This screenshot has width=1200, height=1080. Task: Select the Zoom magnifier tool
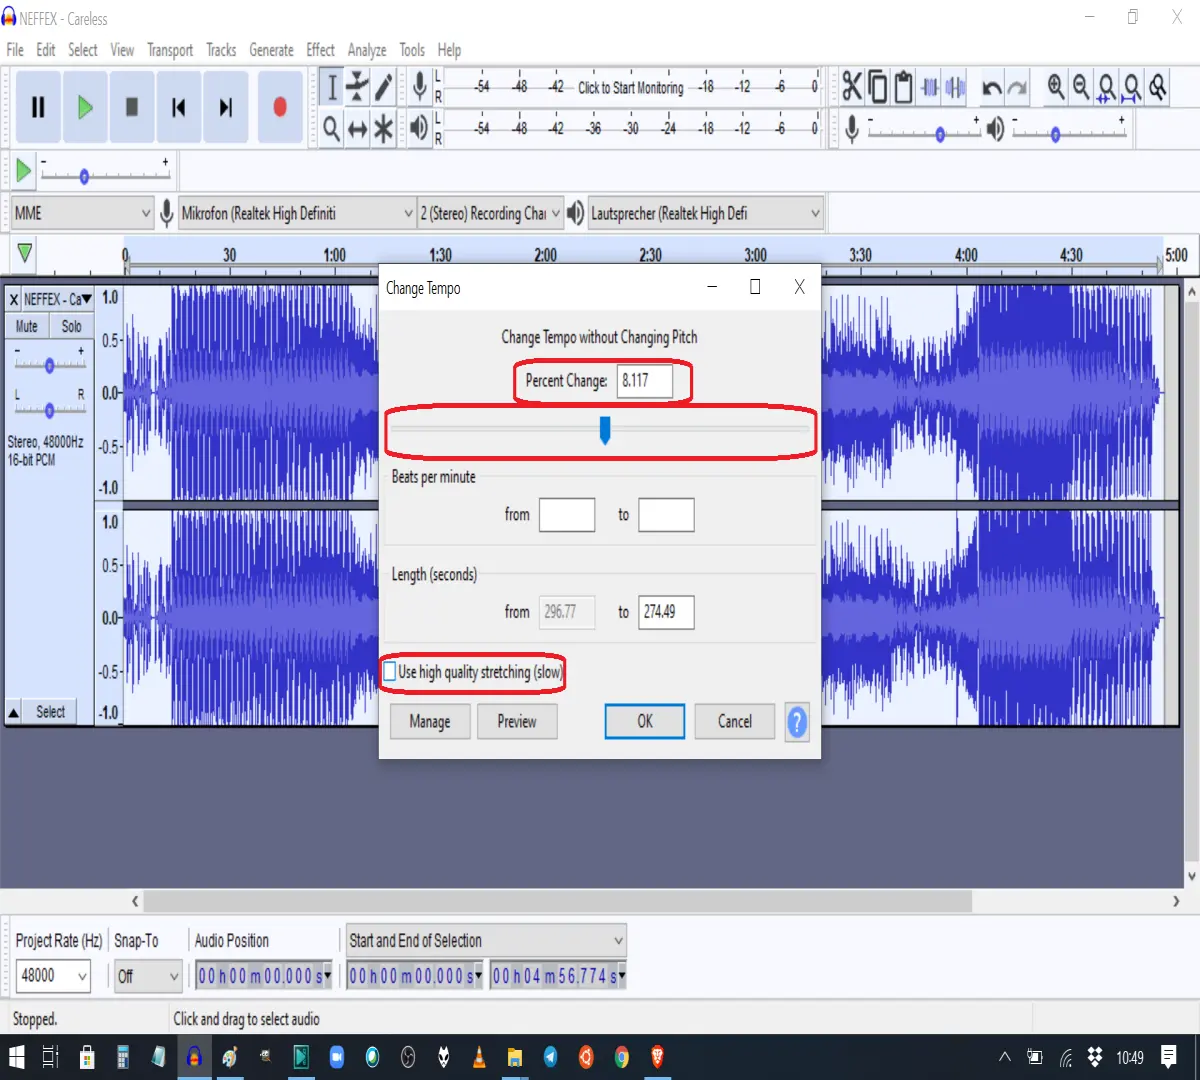[332, 128]
